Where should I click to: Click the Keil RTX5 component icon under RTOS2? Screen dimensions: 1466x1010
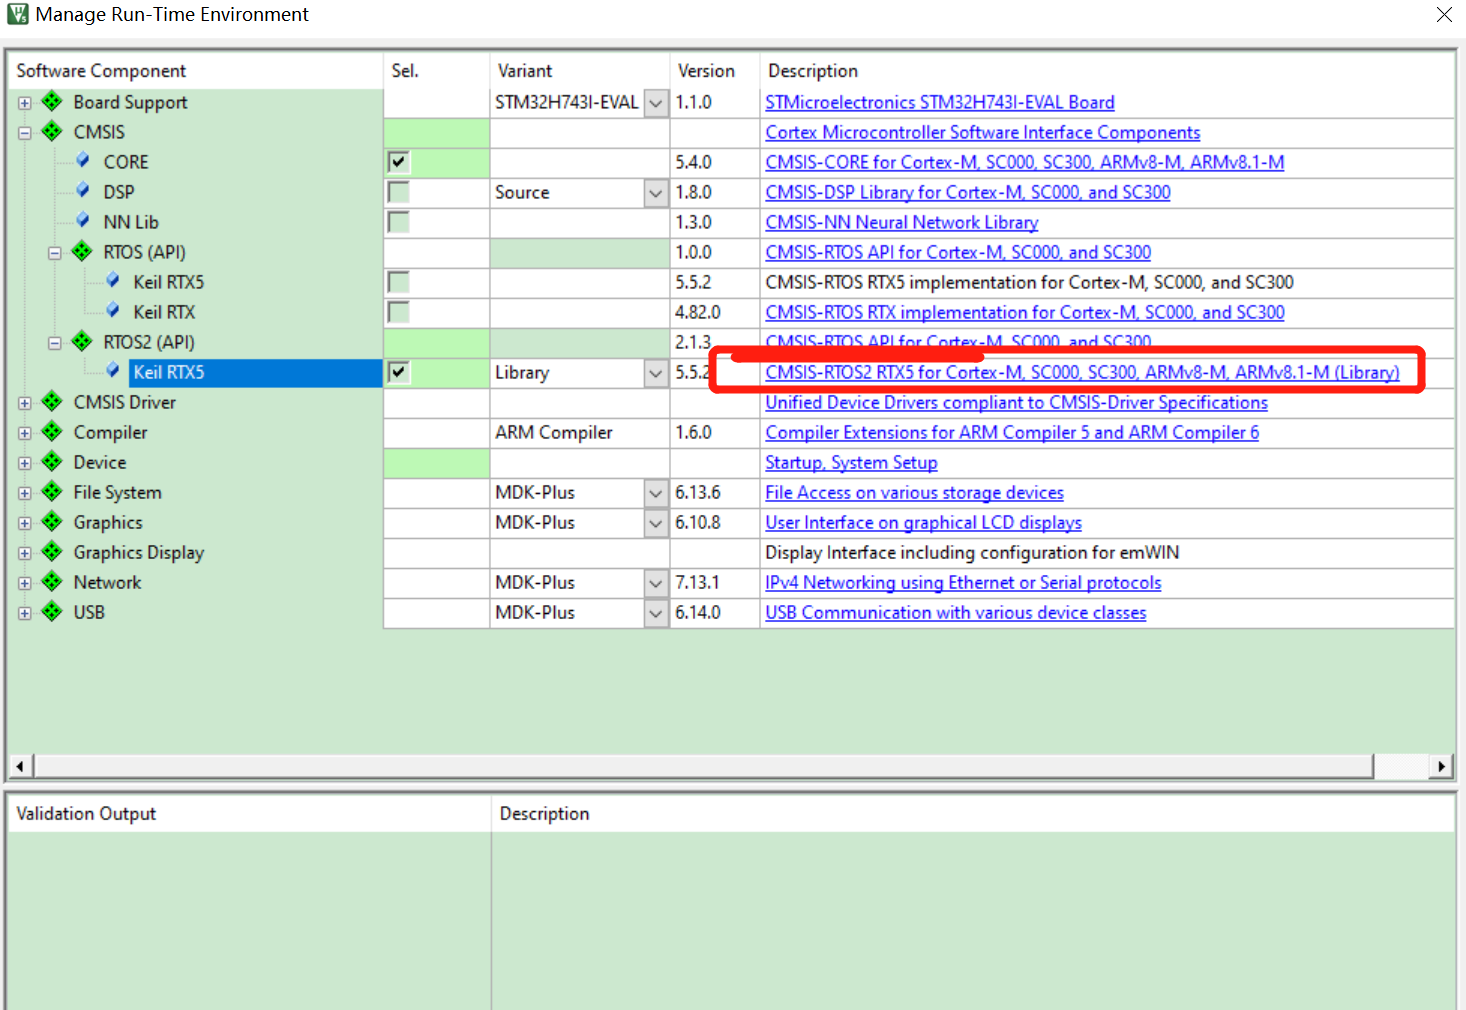111,371
